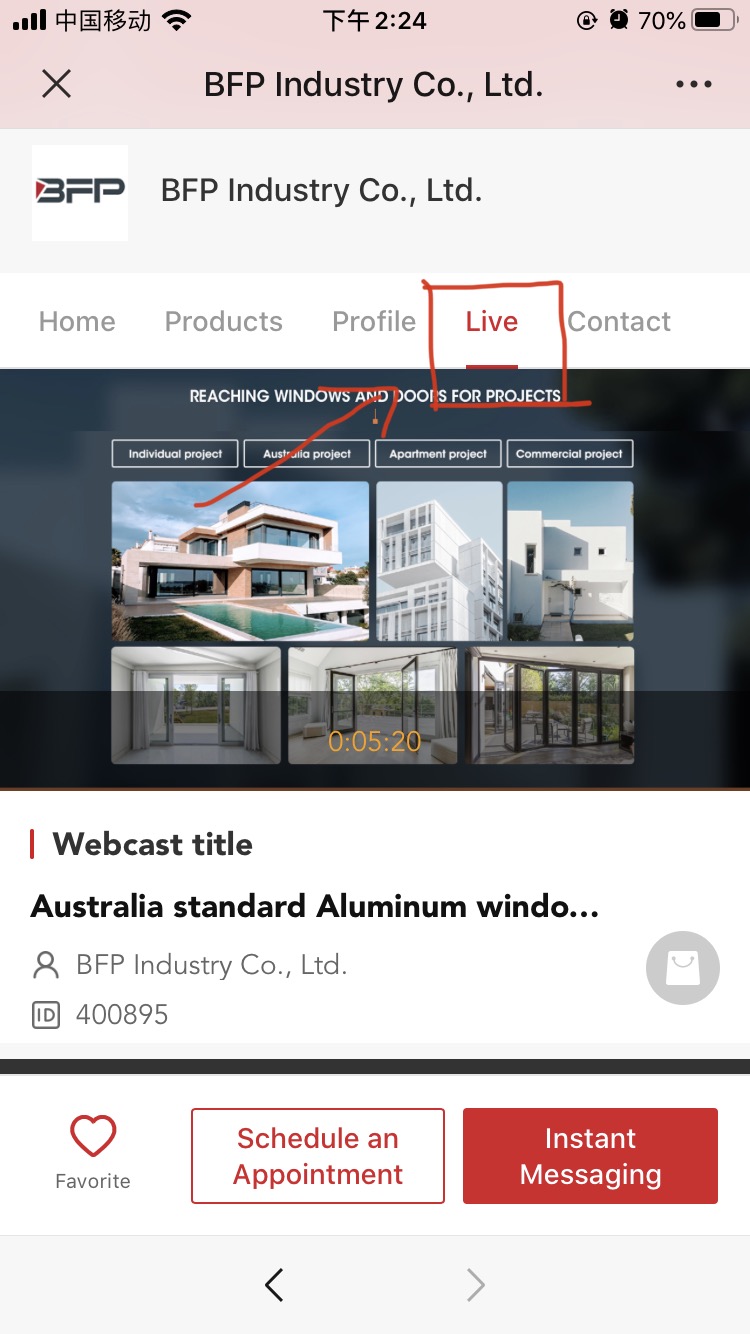Select the Live tab

[492, 322]
